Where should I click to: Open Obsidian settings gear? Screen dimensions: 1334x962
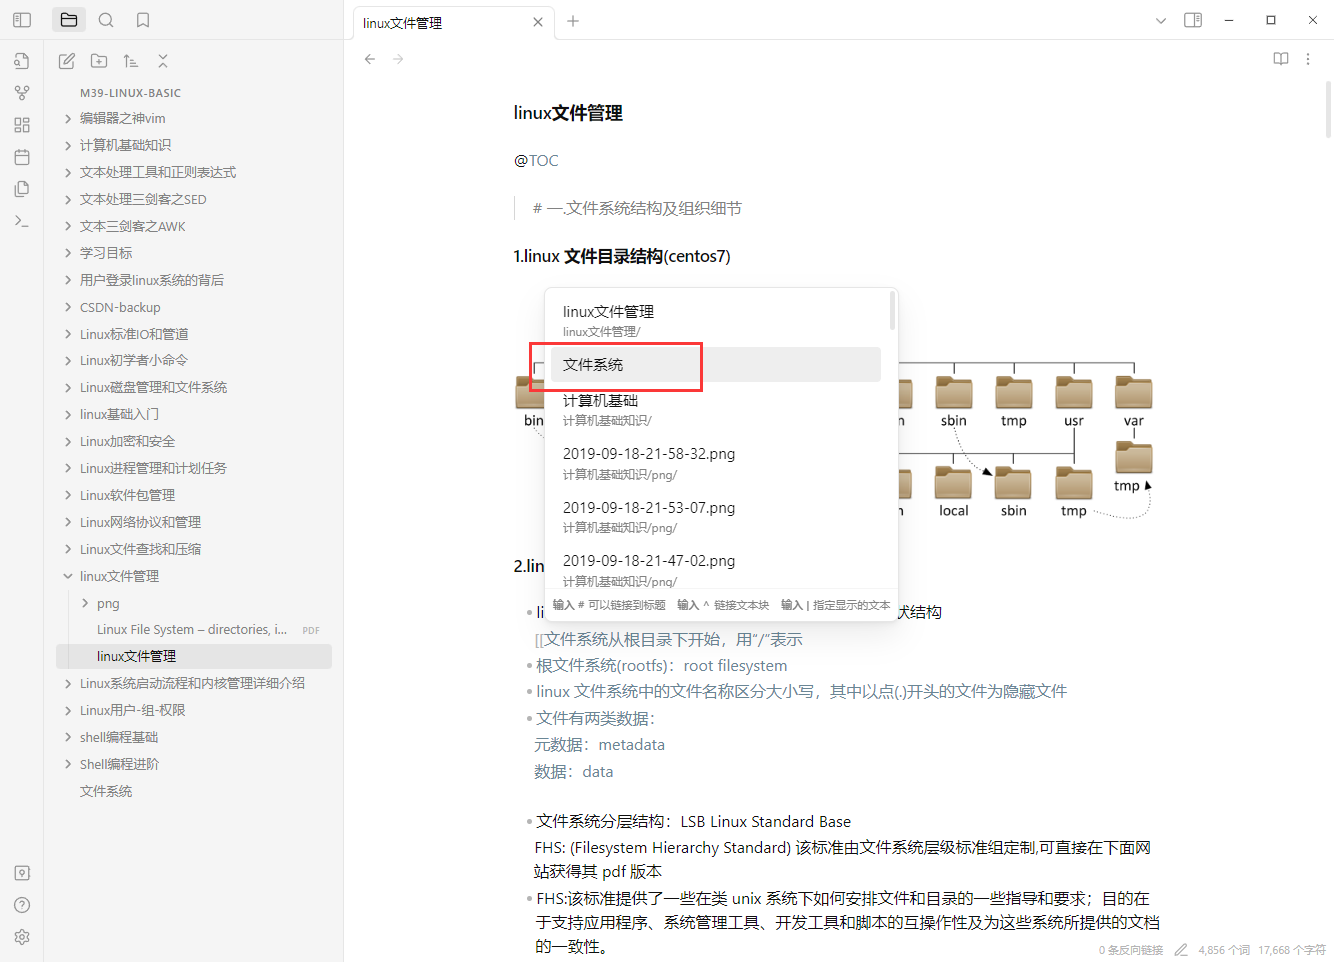click(22, 937)
